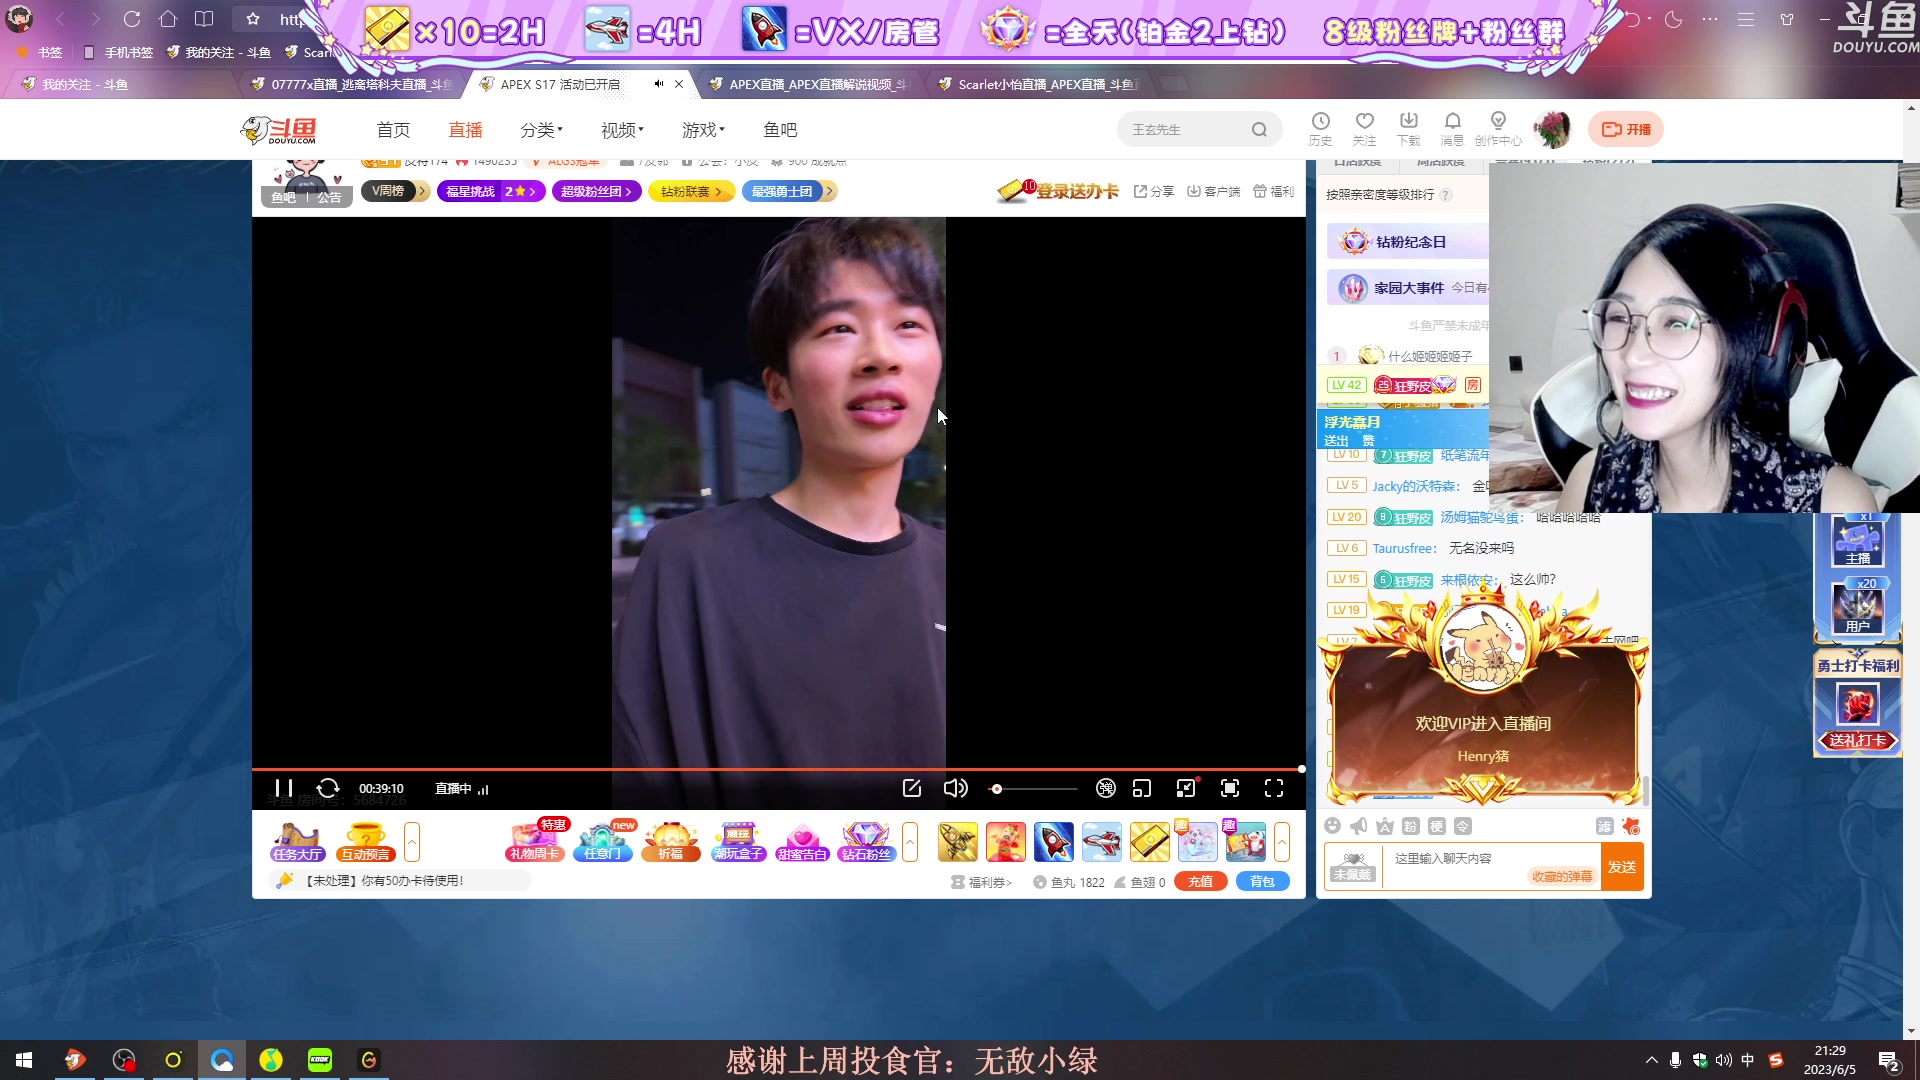Open 消息 notifications bell icon
Viewport: 1920px width, 1080px height.
pos(1452,129)
